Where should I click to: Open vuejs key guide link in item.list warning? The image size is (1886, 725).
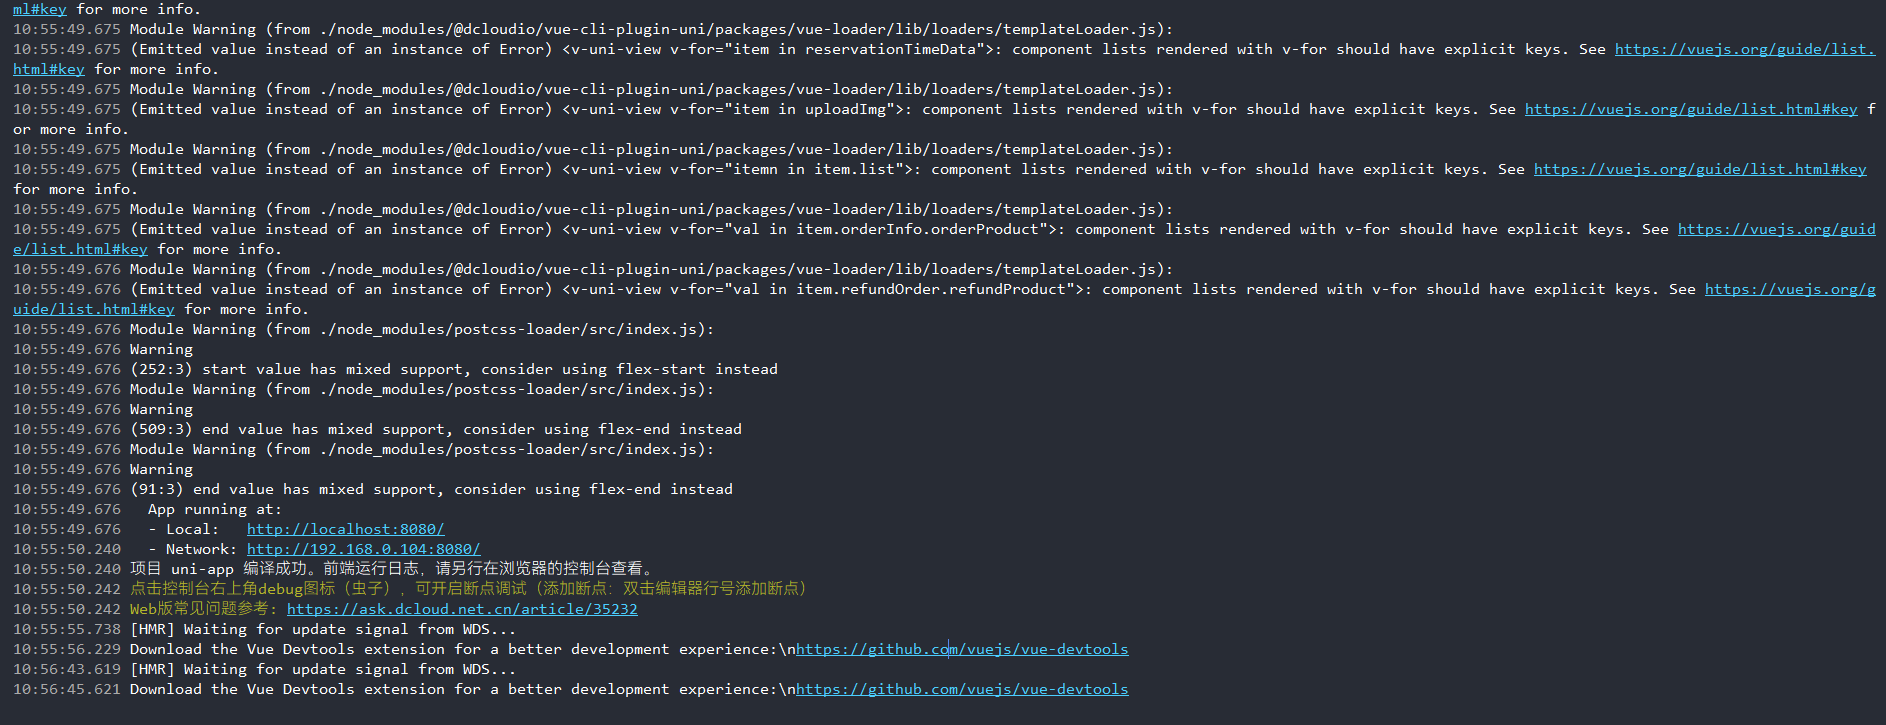pos(1700,169)
